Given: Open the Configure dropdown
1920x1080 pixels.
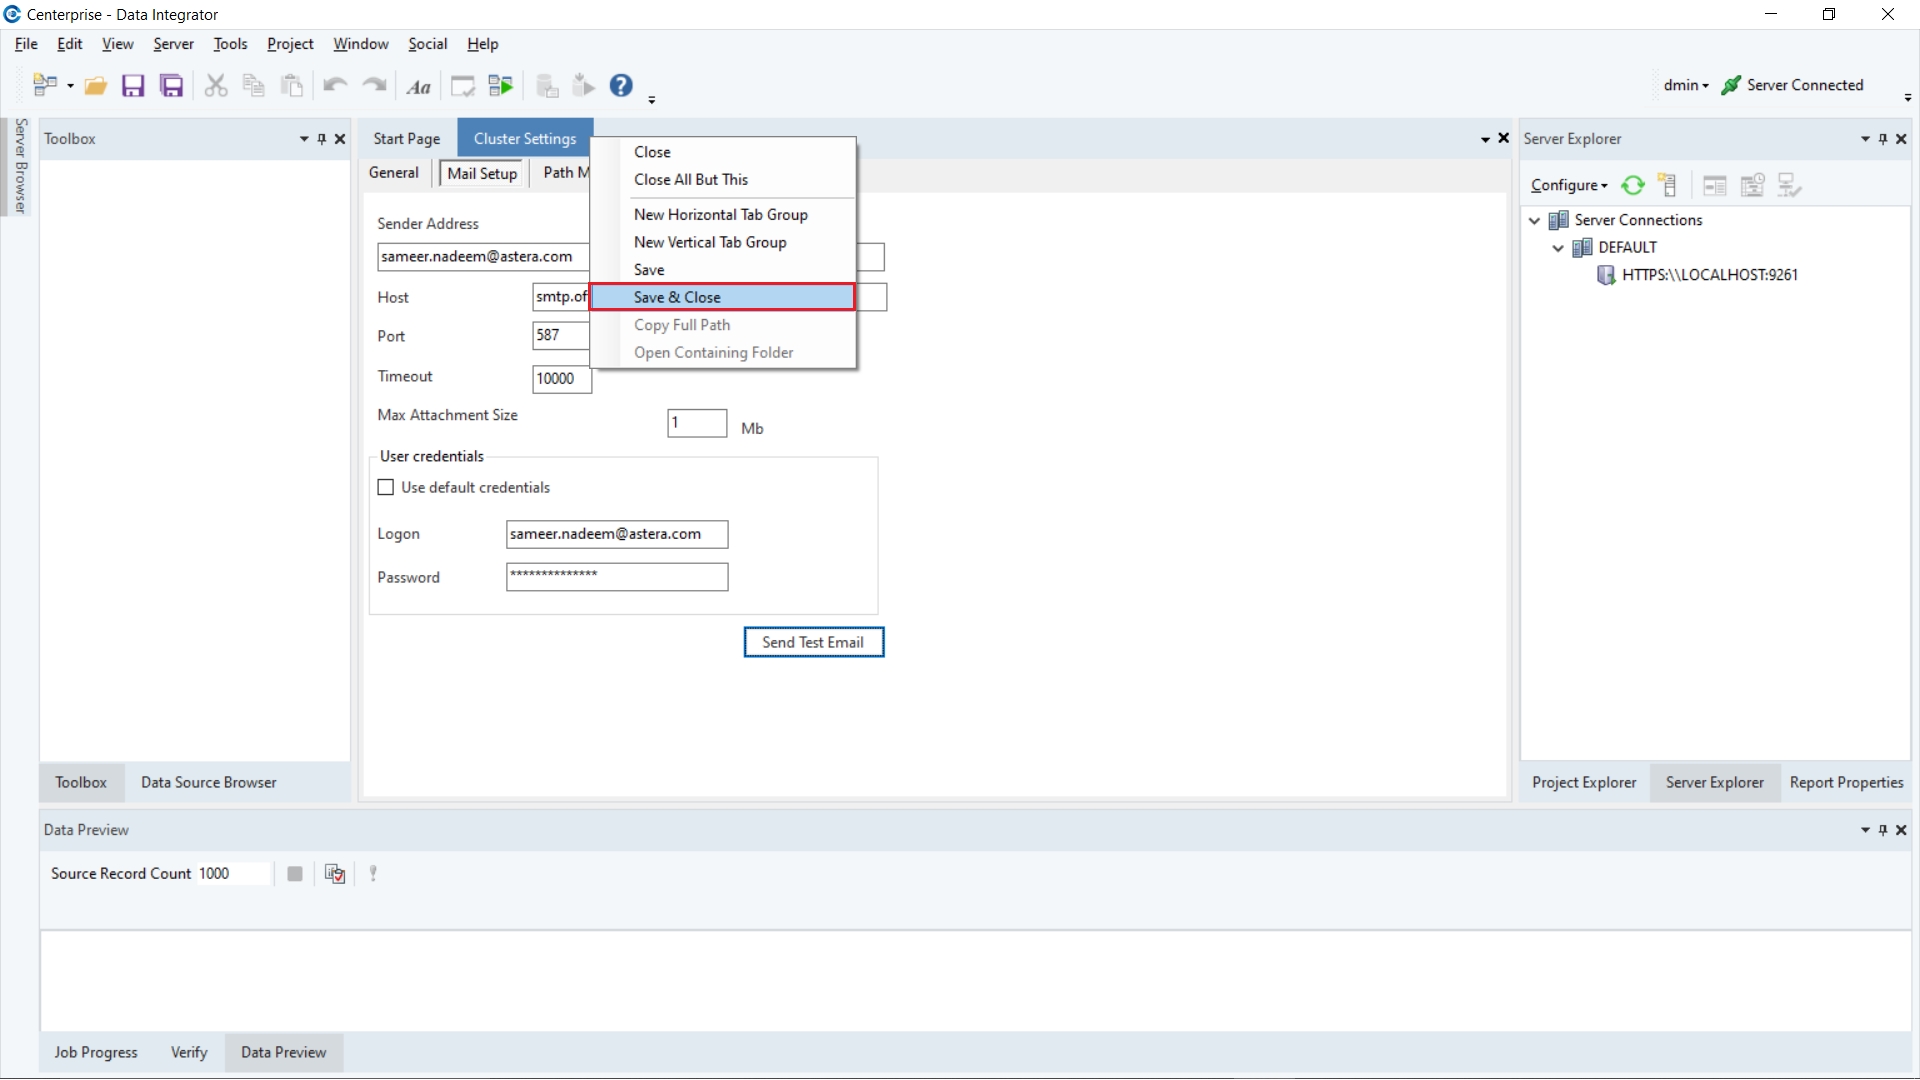Looking at the screenshot, I should coord(1569,185).
